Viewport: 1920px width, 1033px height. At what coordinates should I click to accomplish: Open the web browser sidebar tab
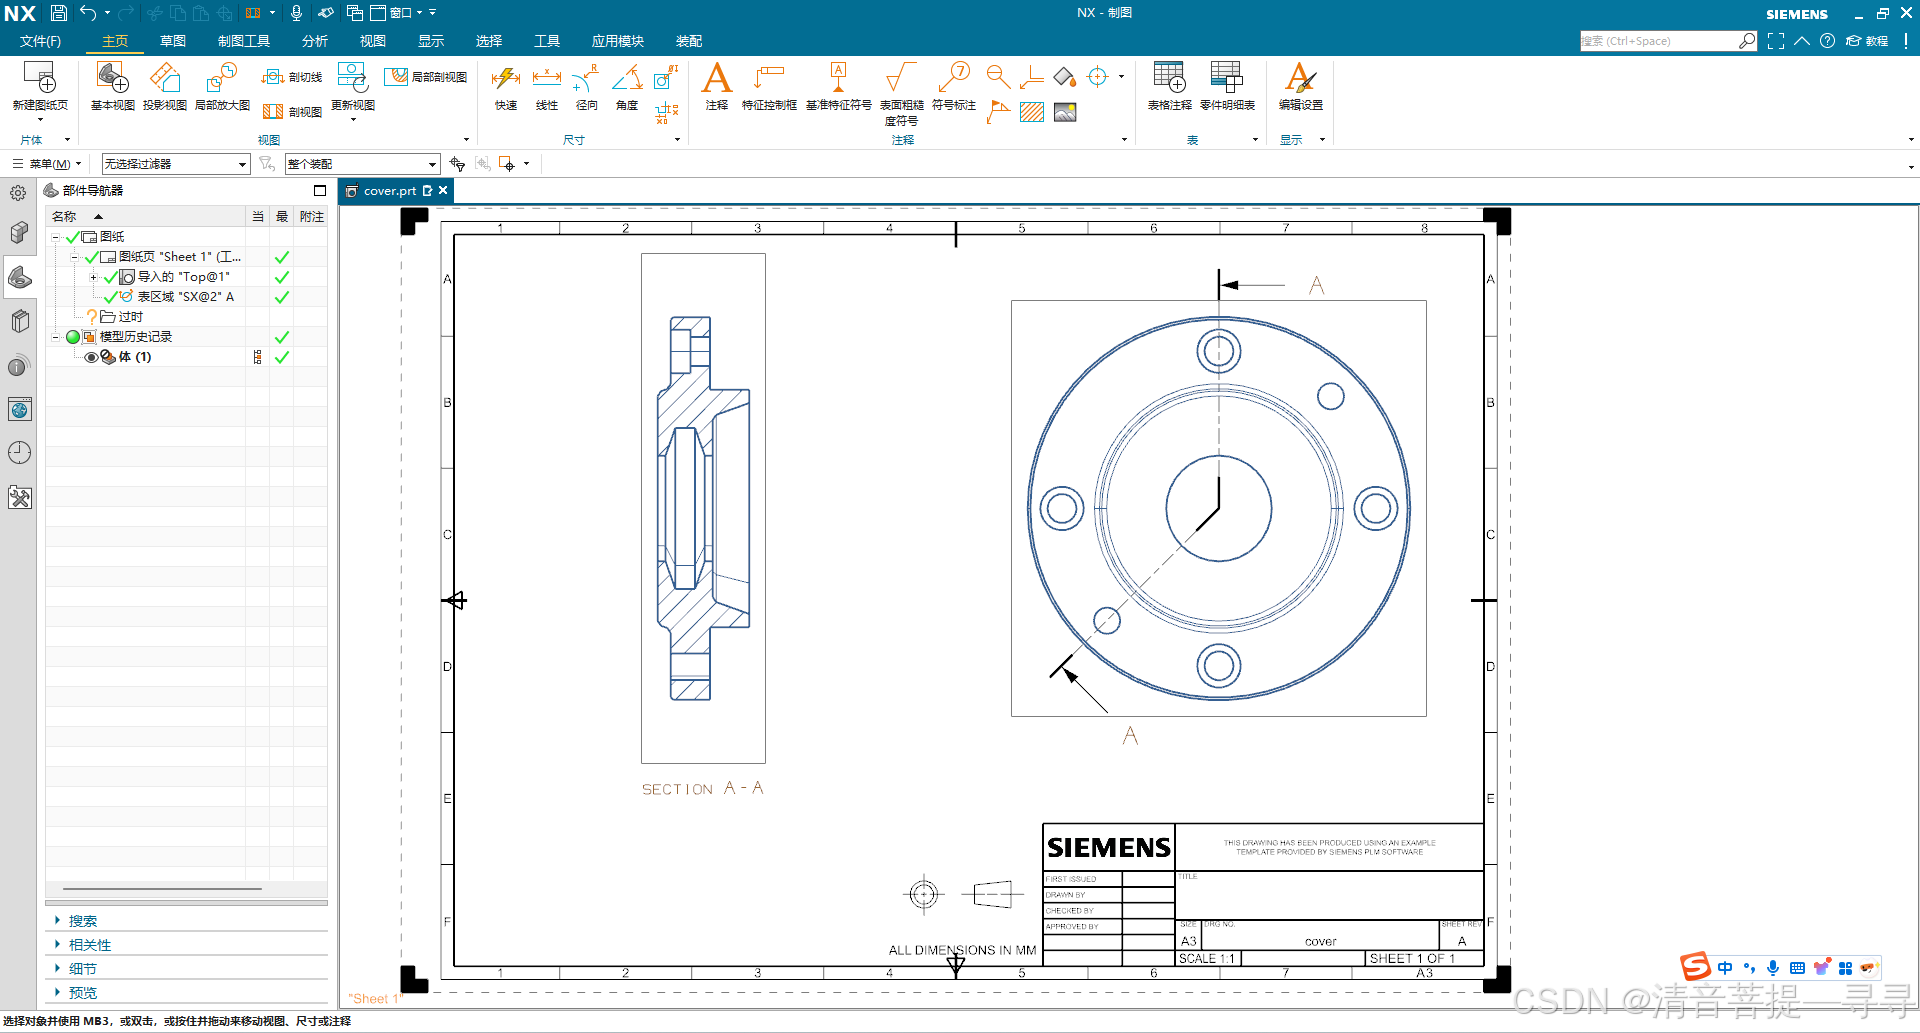tap(19, 409)
